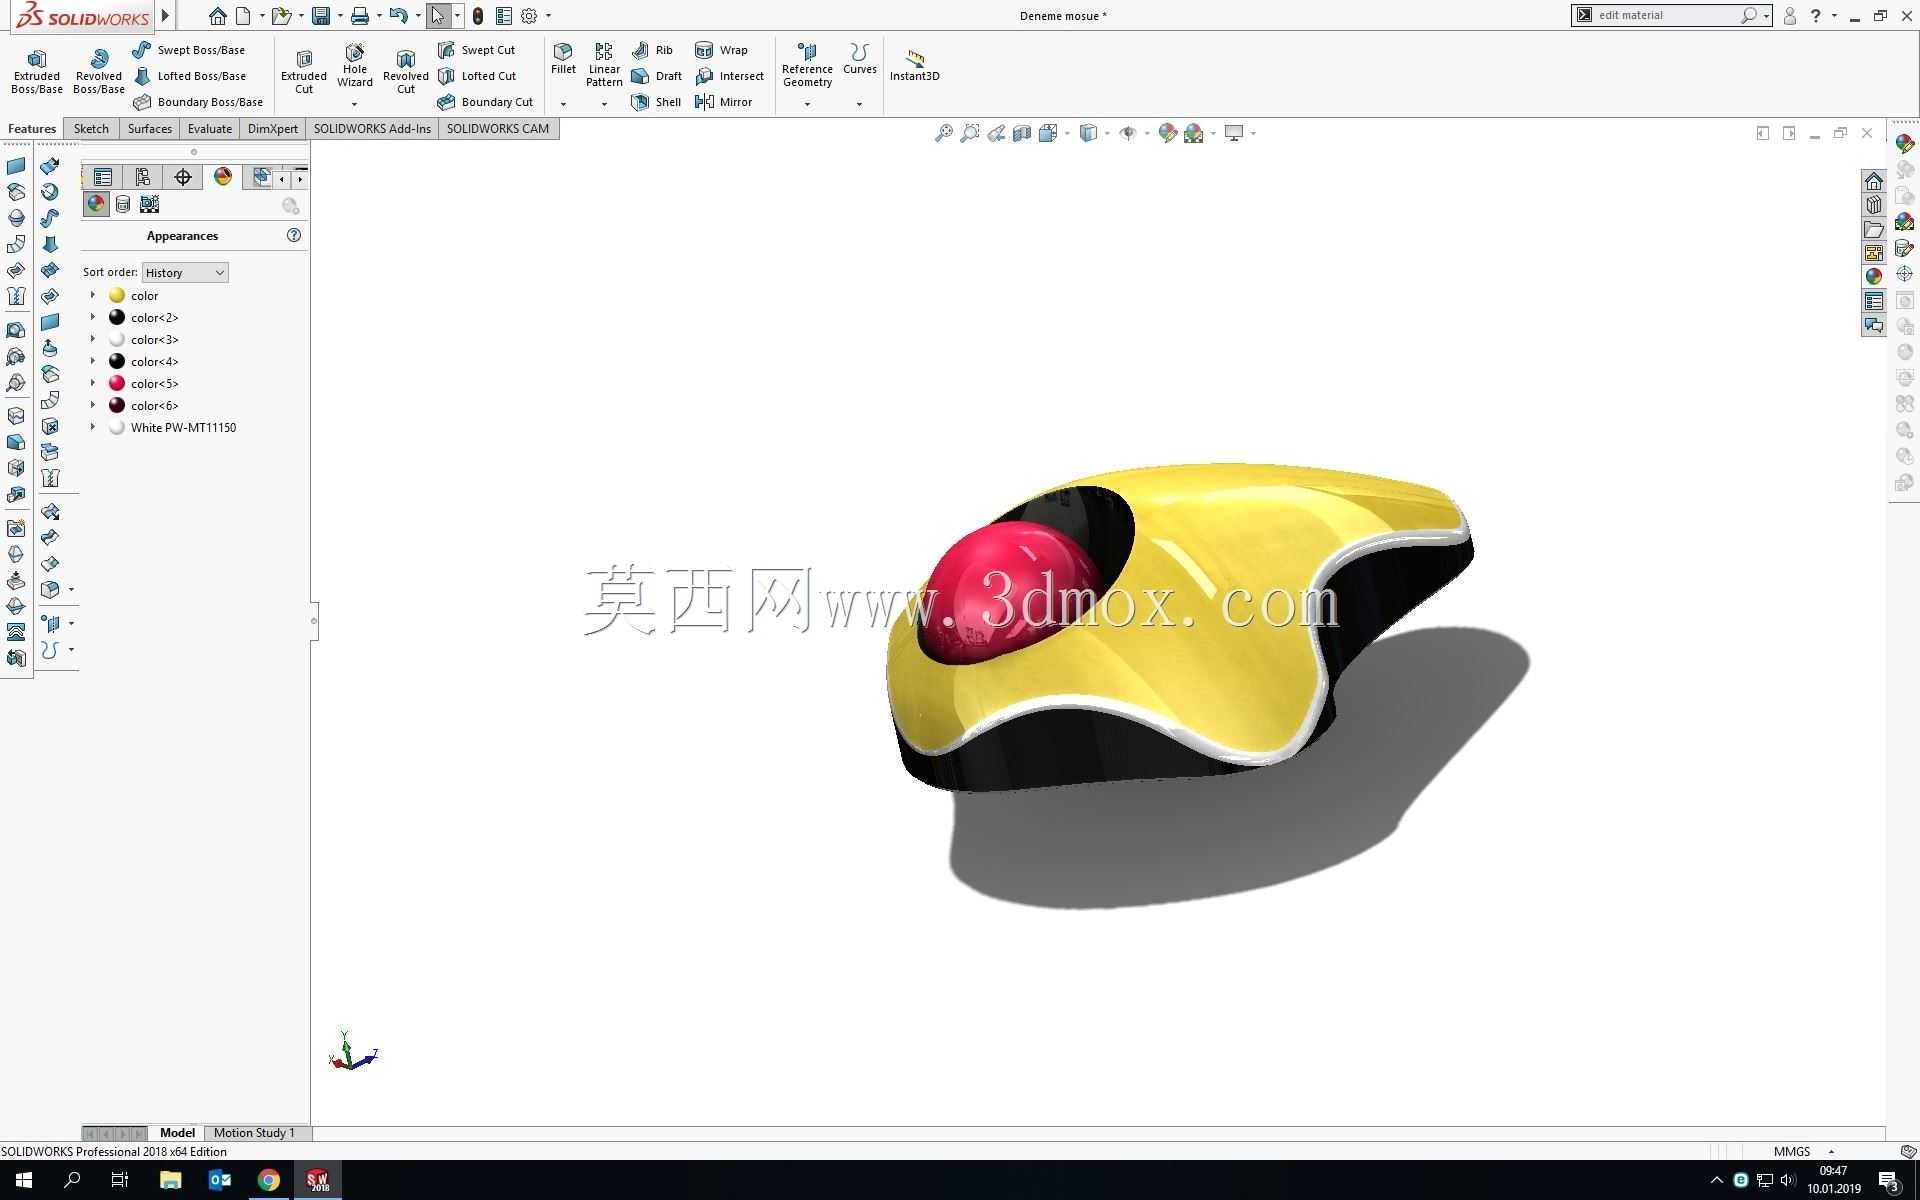Open Google Chrome from taskbar
Viewport: 1920px width, 1200px height.
pos(269,1180)
